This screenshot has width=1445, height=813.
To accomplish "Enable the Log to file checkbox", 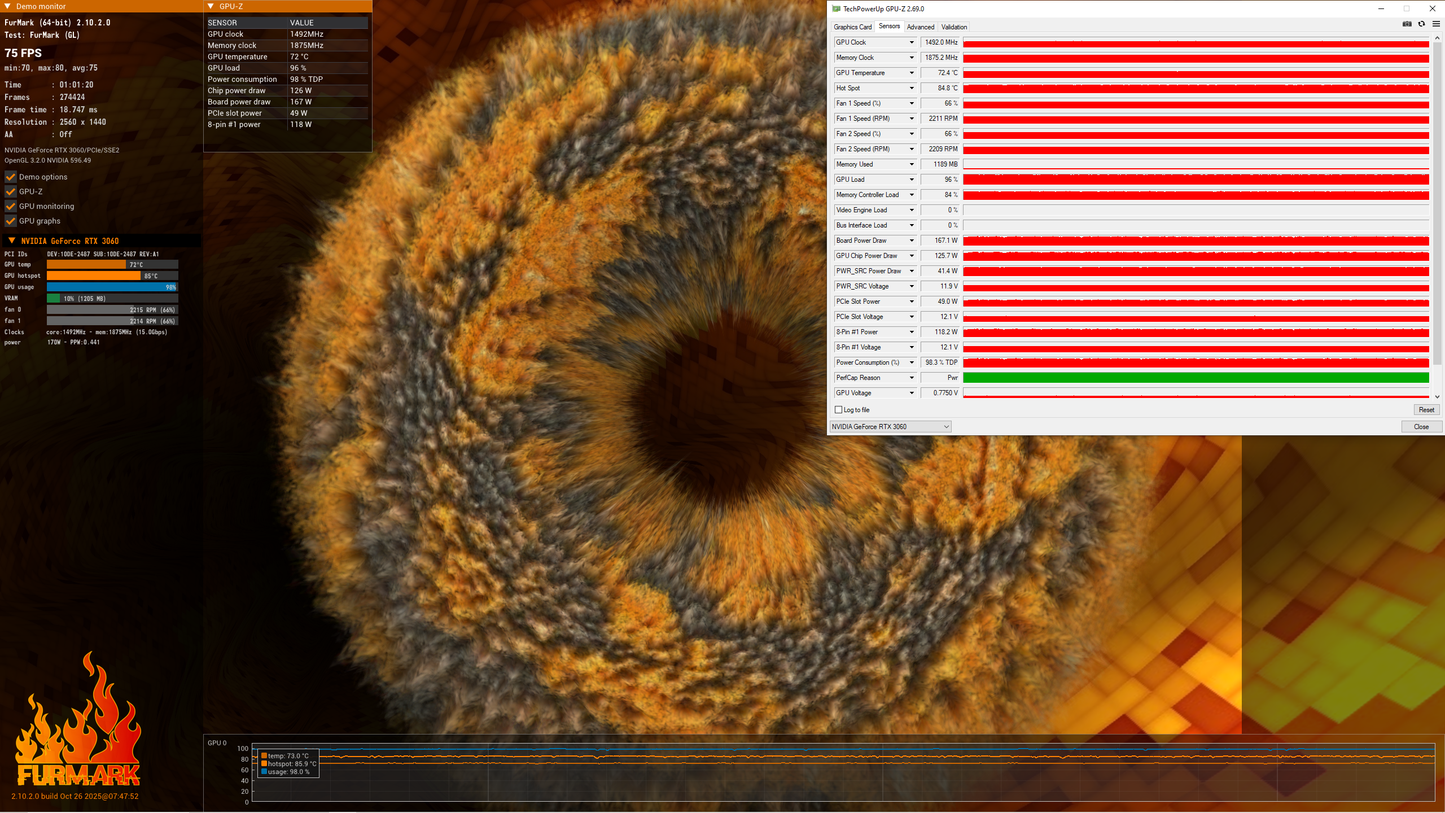I will pos(838,410).
